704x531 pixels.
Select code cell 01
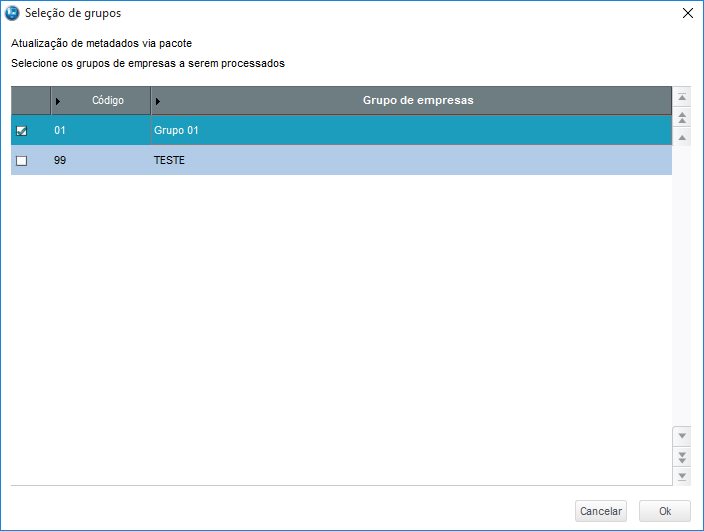101,130
